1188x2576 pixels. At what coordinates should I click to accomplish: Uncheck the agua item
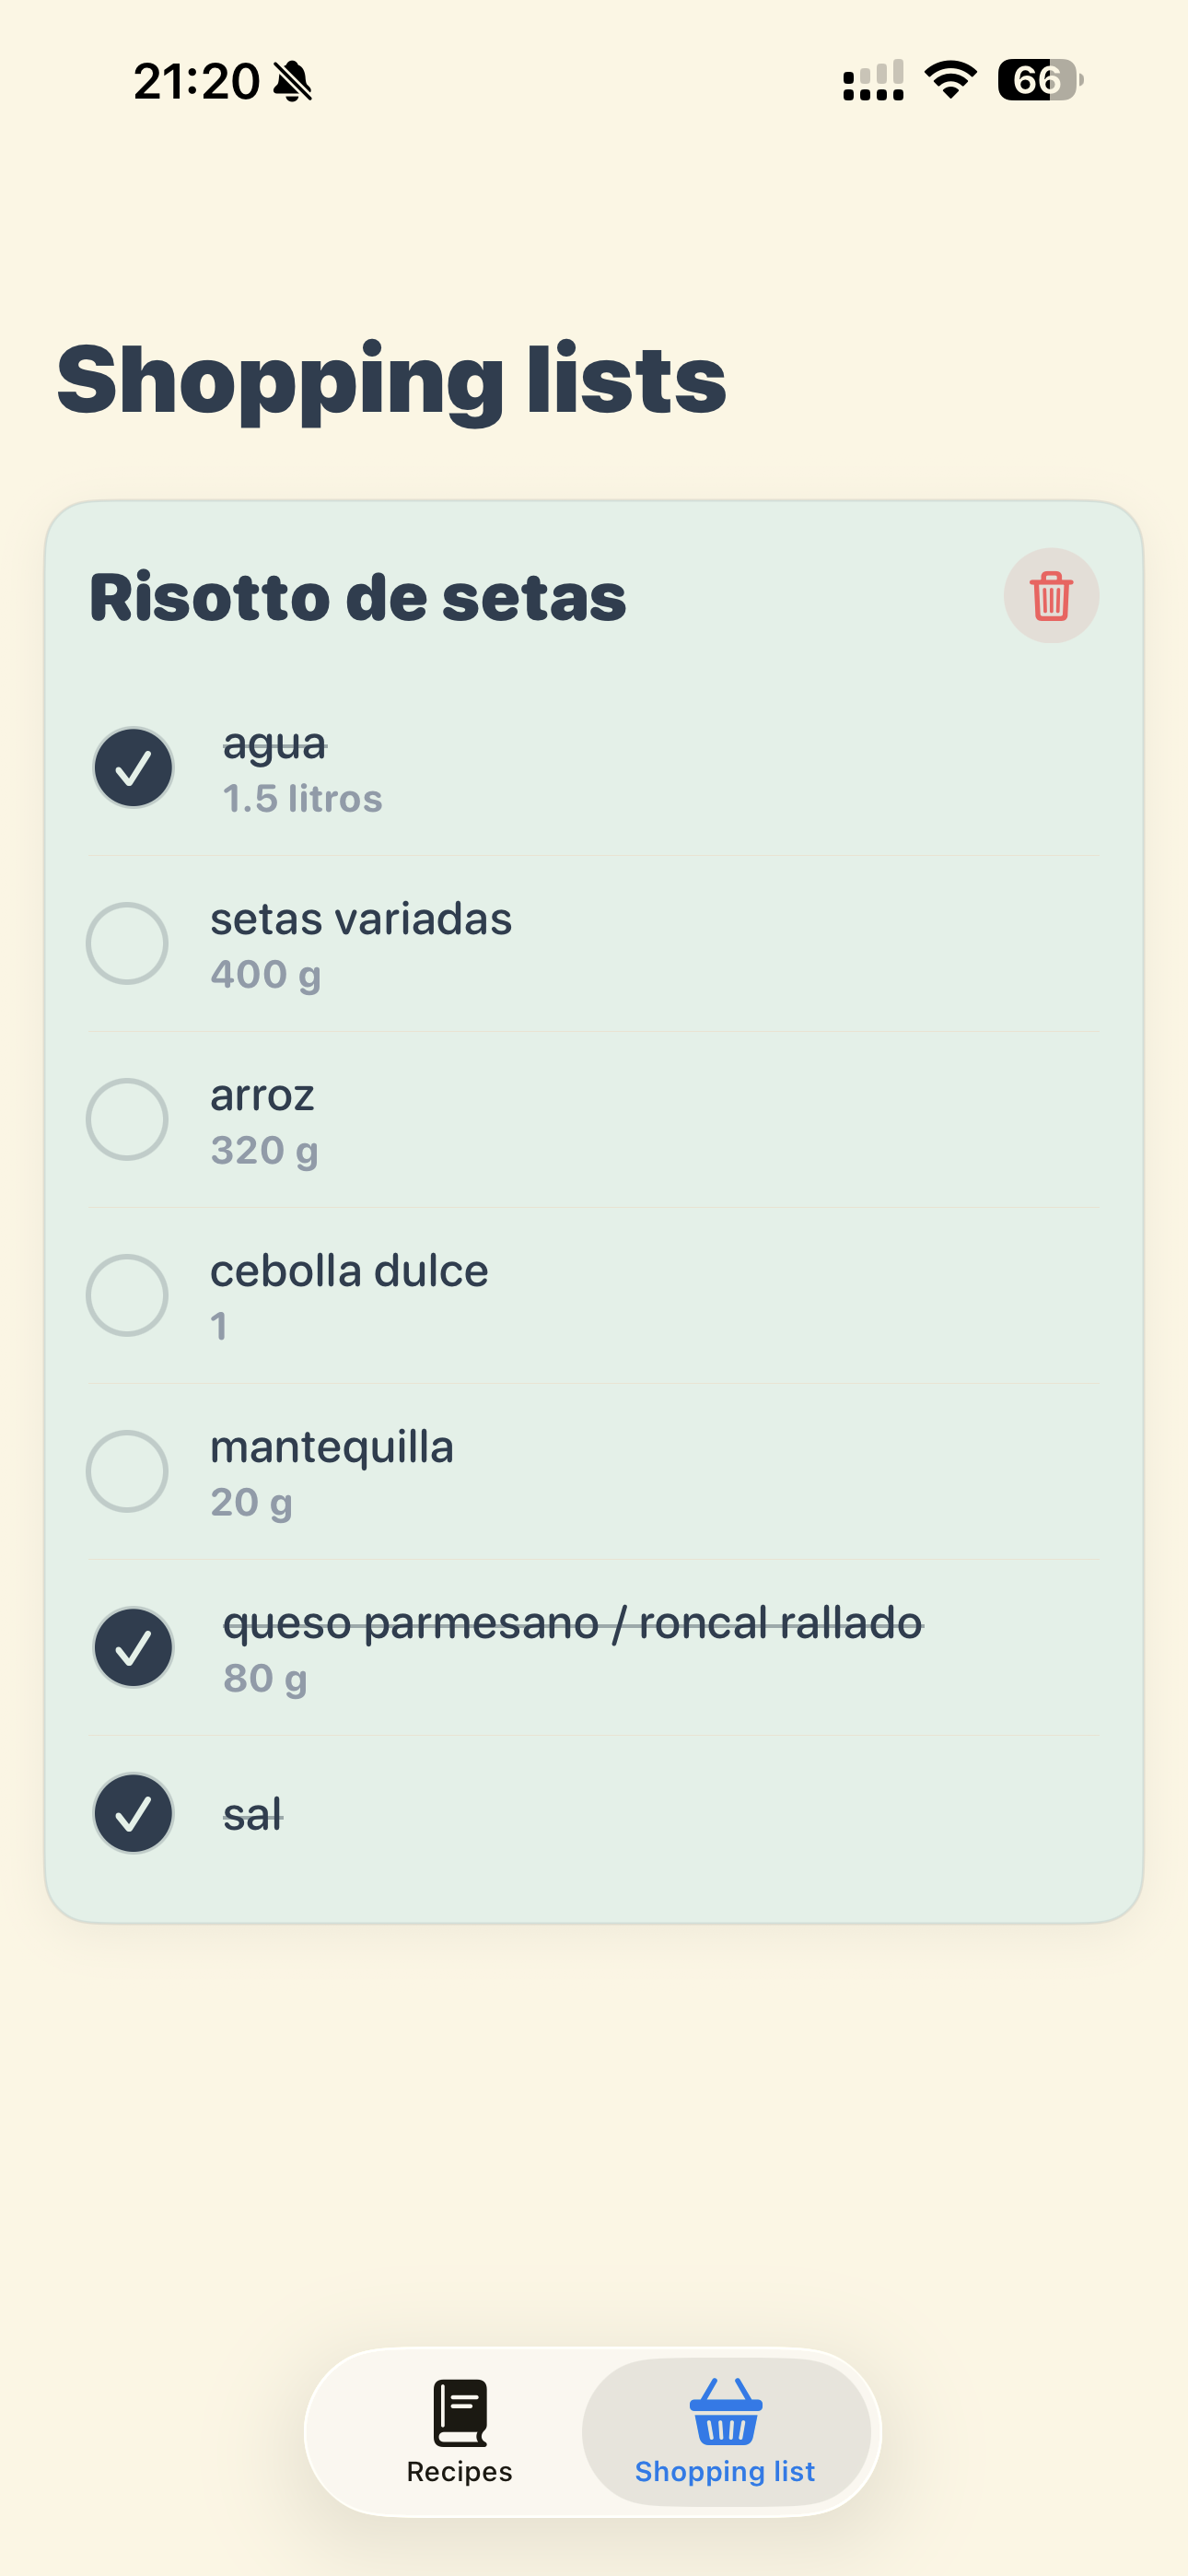[x=133, y=768]
